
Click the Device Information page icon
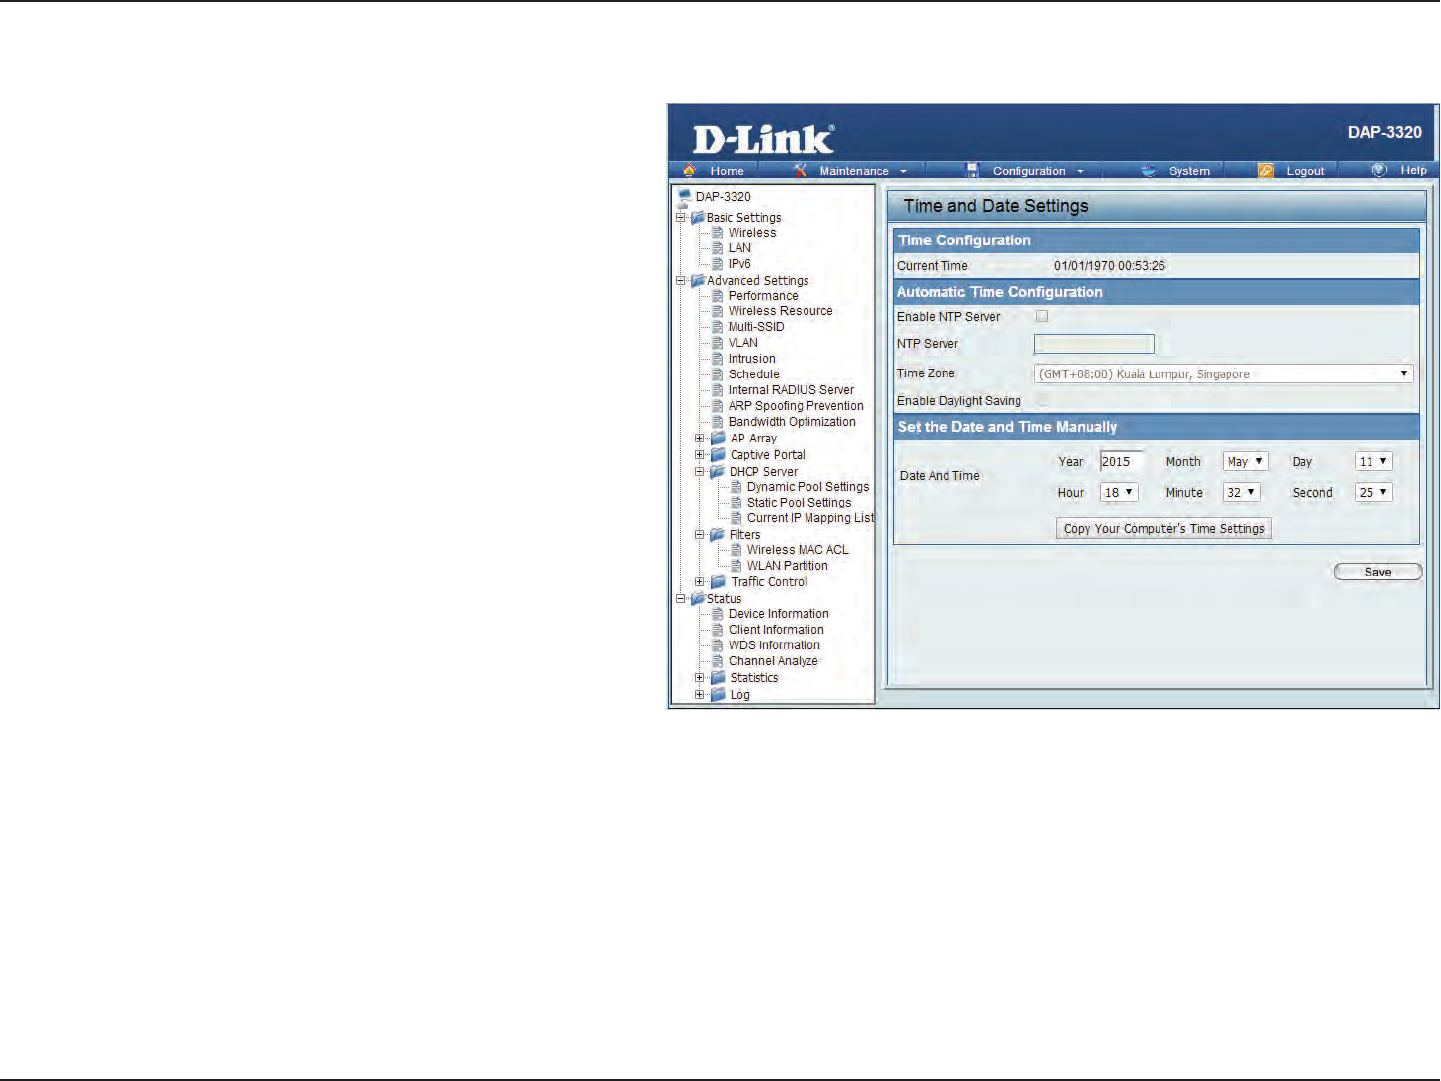point(717,613)
